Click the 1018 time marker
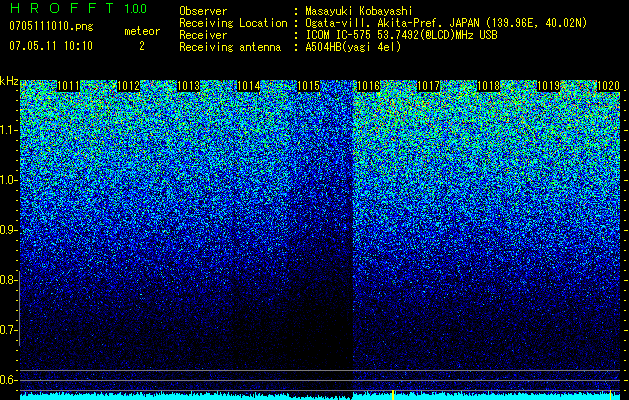Viewport: 629px width, 400px height. point(489,86)
